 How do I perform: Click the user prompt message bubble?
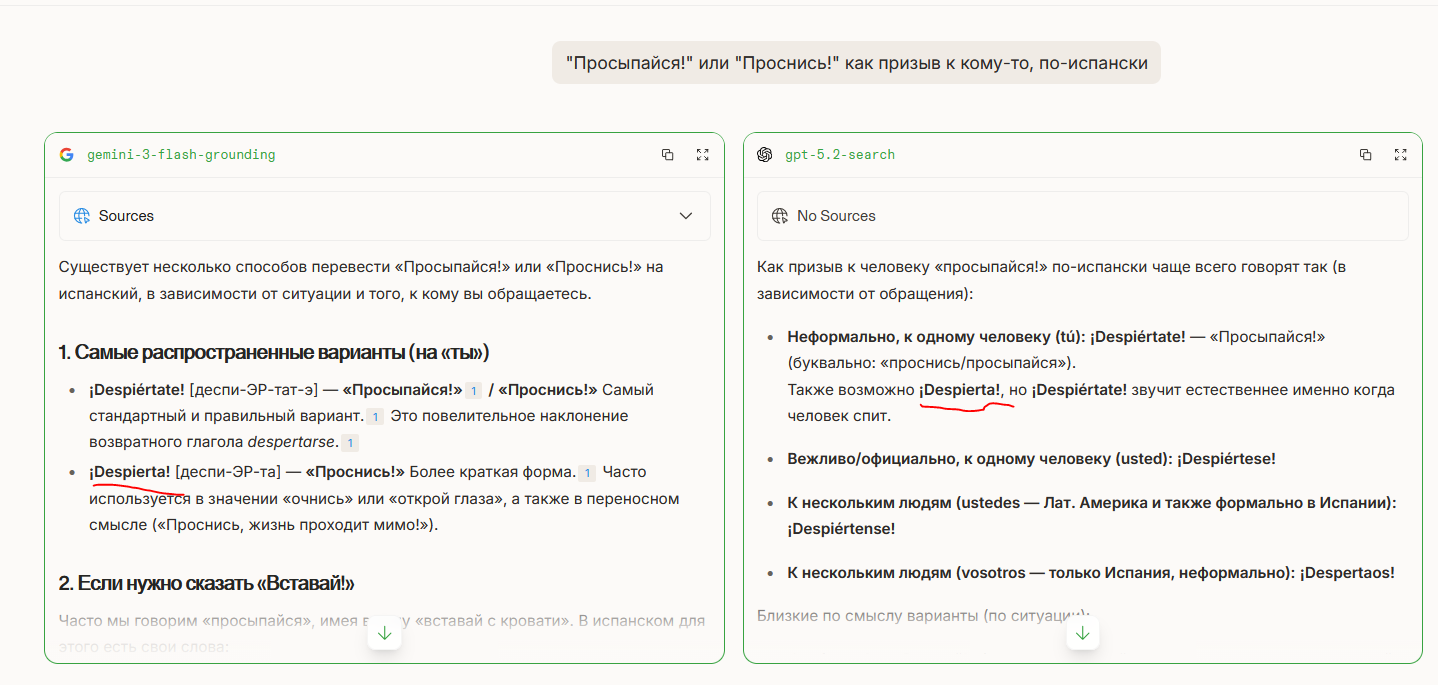click(x=856, y=63)
